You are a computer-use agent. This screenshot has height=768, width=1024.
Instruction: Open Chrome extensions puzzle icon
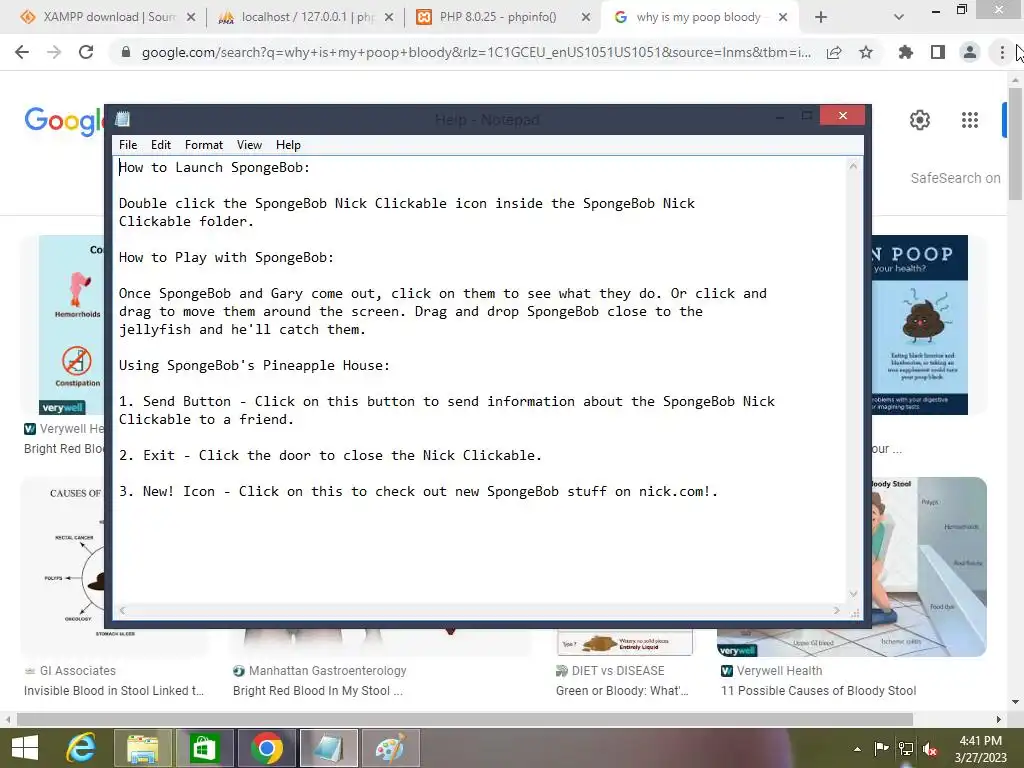(905, 52)
